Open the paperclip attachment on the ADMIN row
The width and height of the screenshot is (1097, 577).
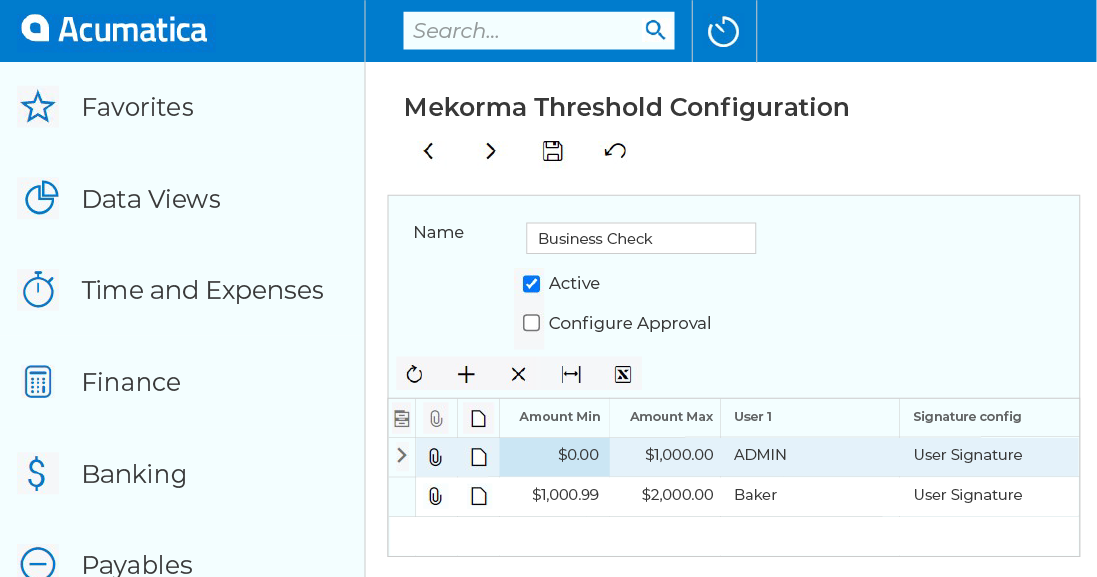(435, 455)
